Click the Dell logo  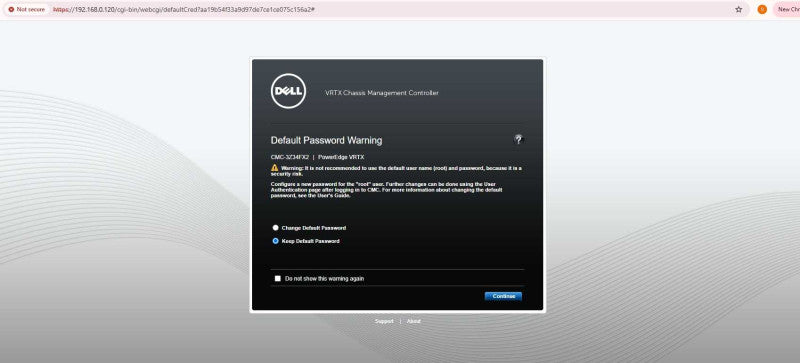point(288,91)
